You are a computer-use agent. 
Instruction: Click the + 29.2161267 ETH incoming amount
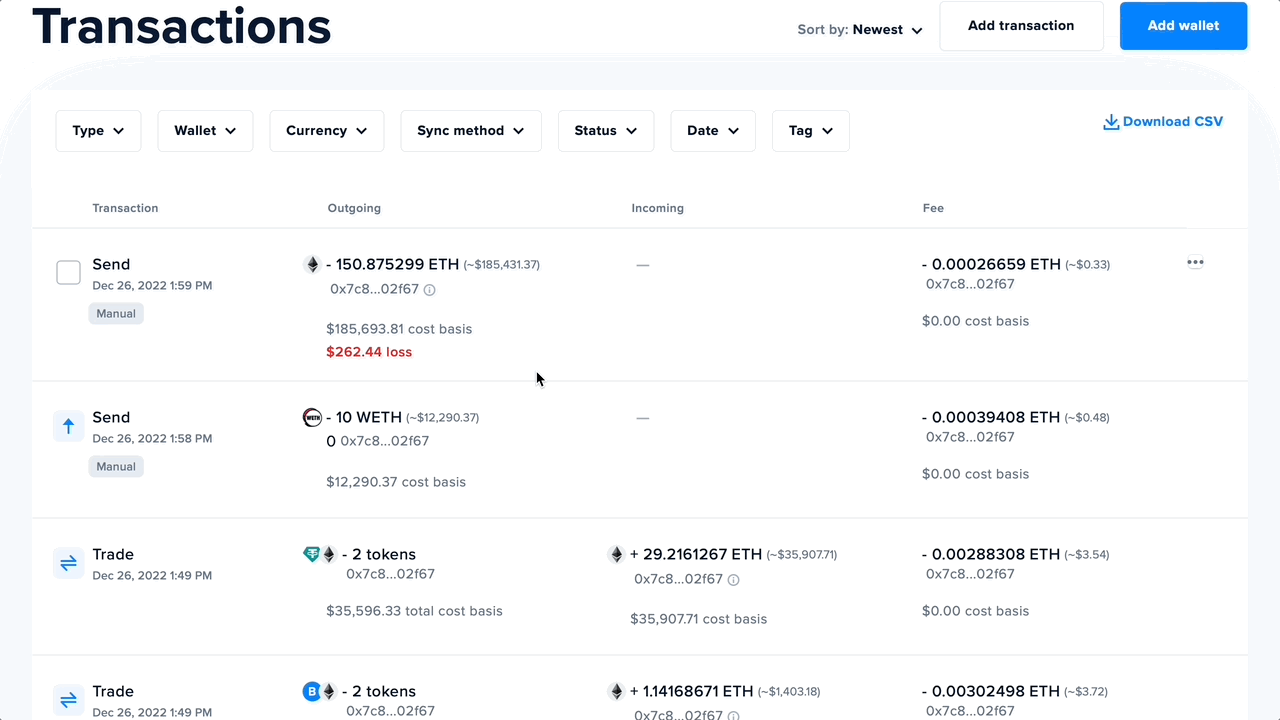click(x=696, y=554)
